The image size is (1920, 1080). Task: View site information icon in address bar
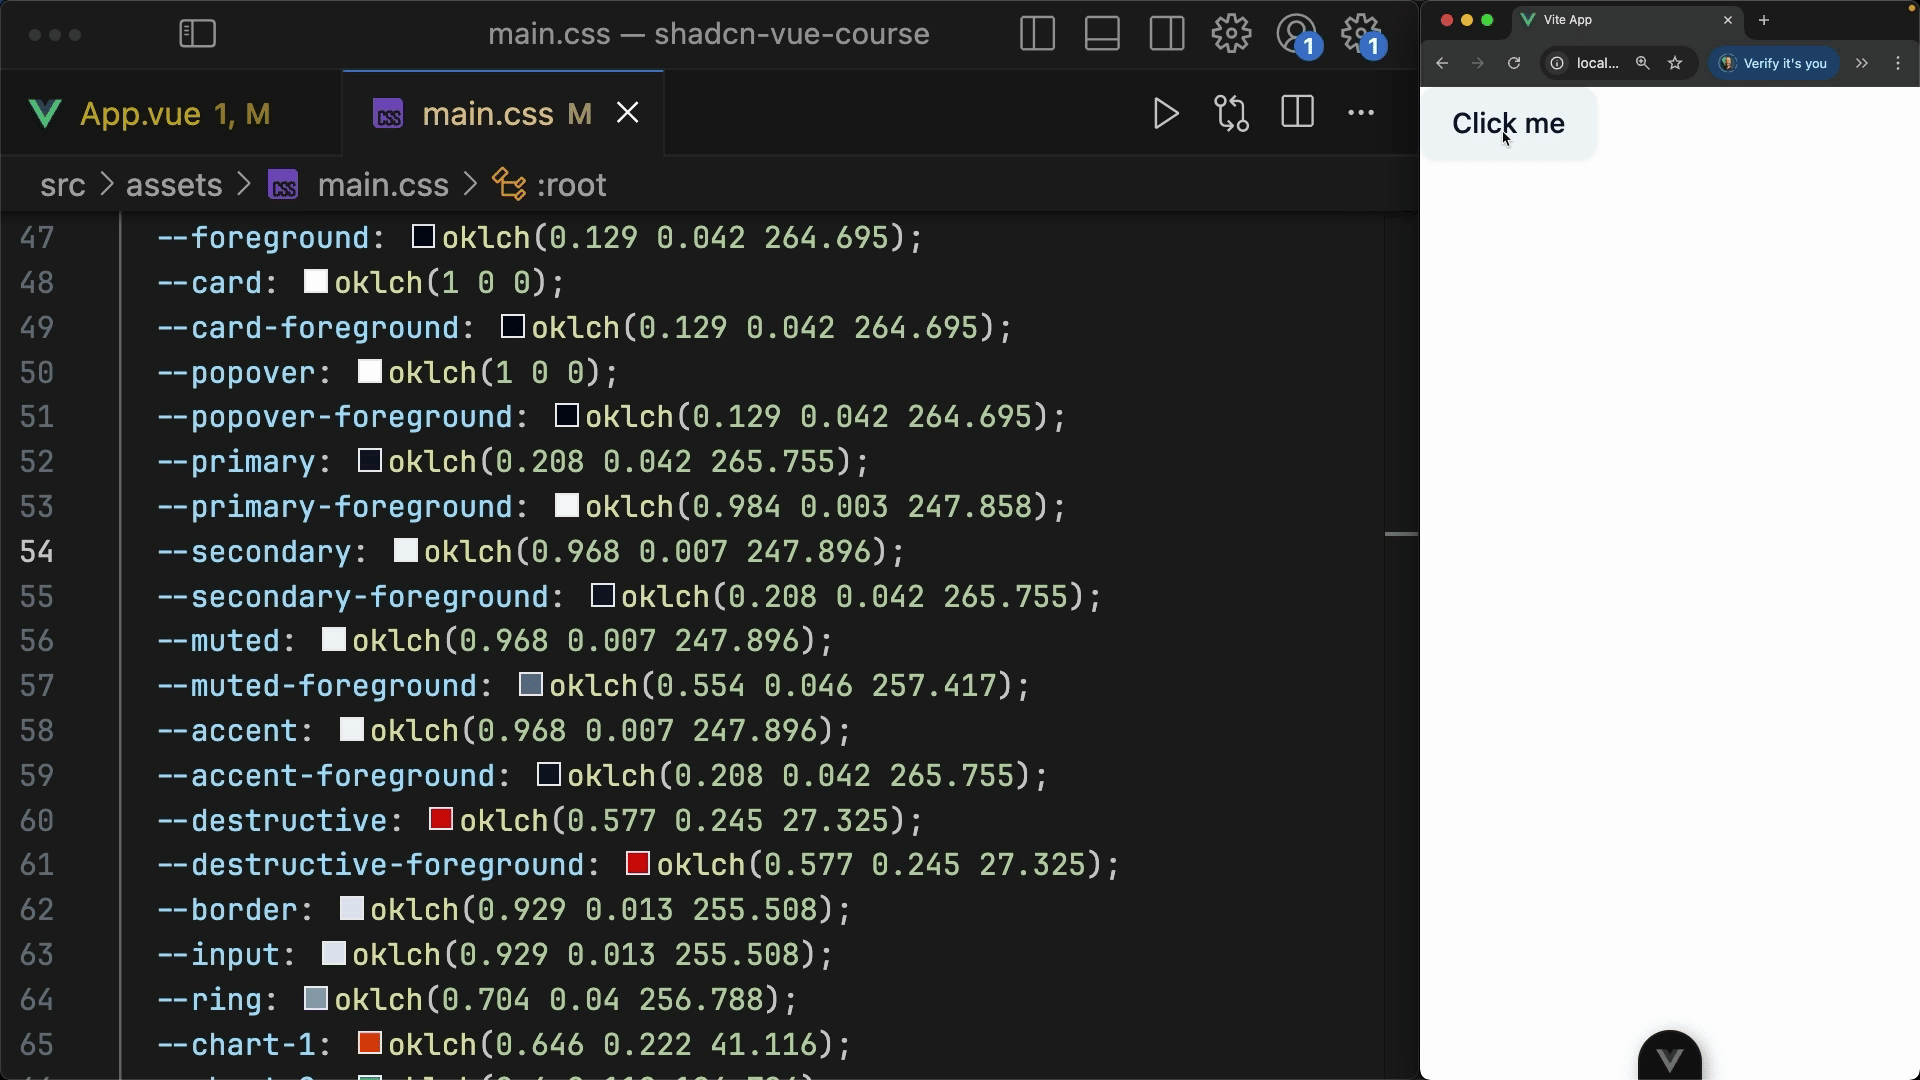(1557, 63)
